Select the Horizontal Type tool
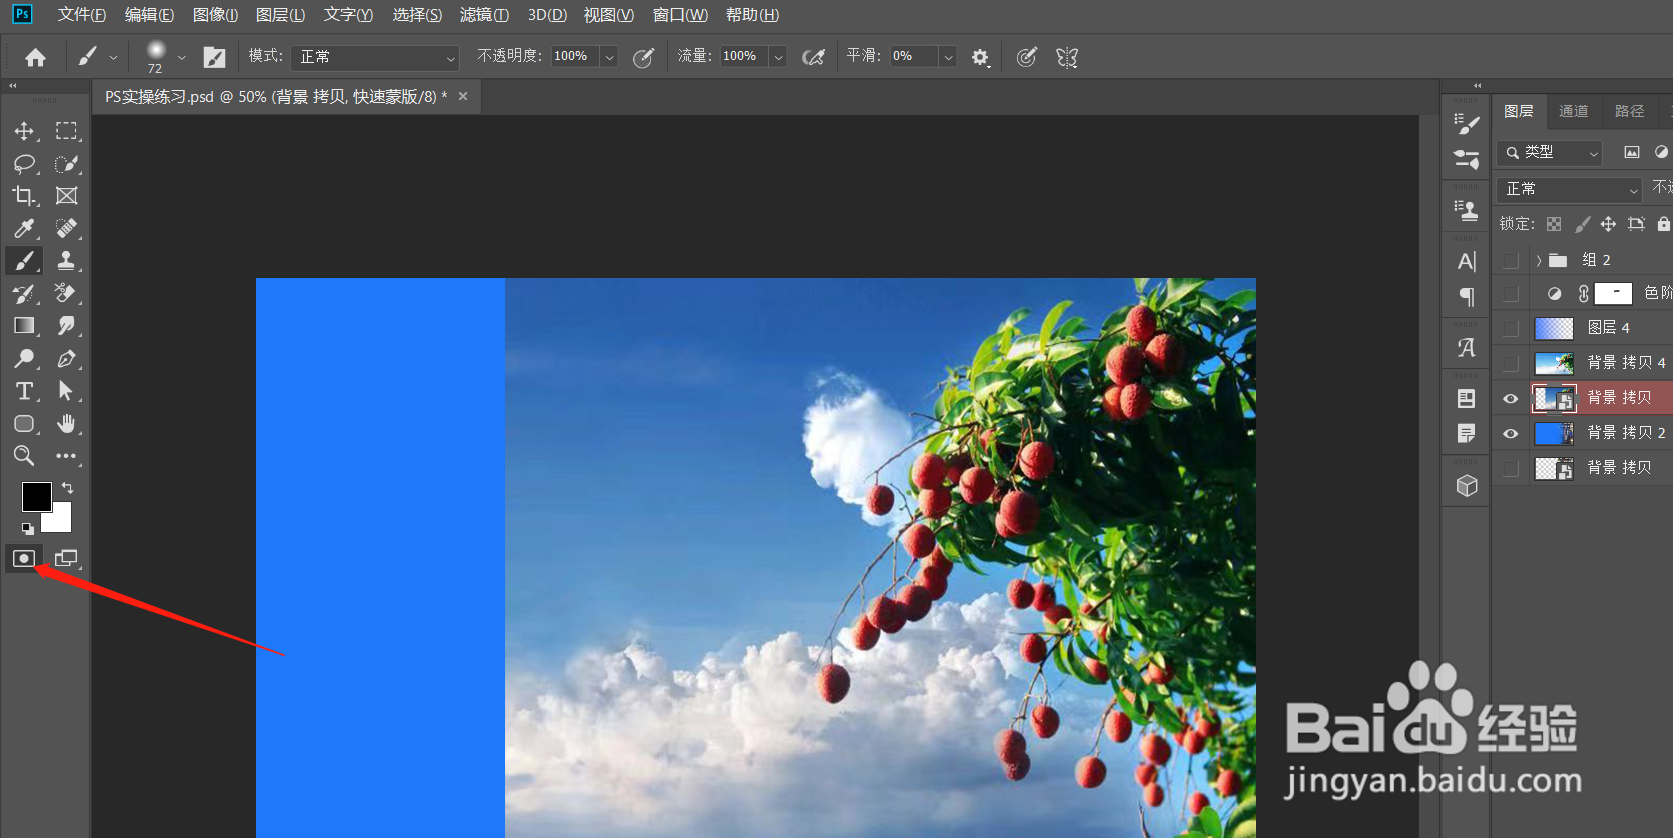The height and width of the screenshot is (838, 1673). [x=24, y=391]
